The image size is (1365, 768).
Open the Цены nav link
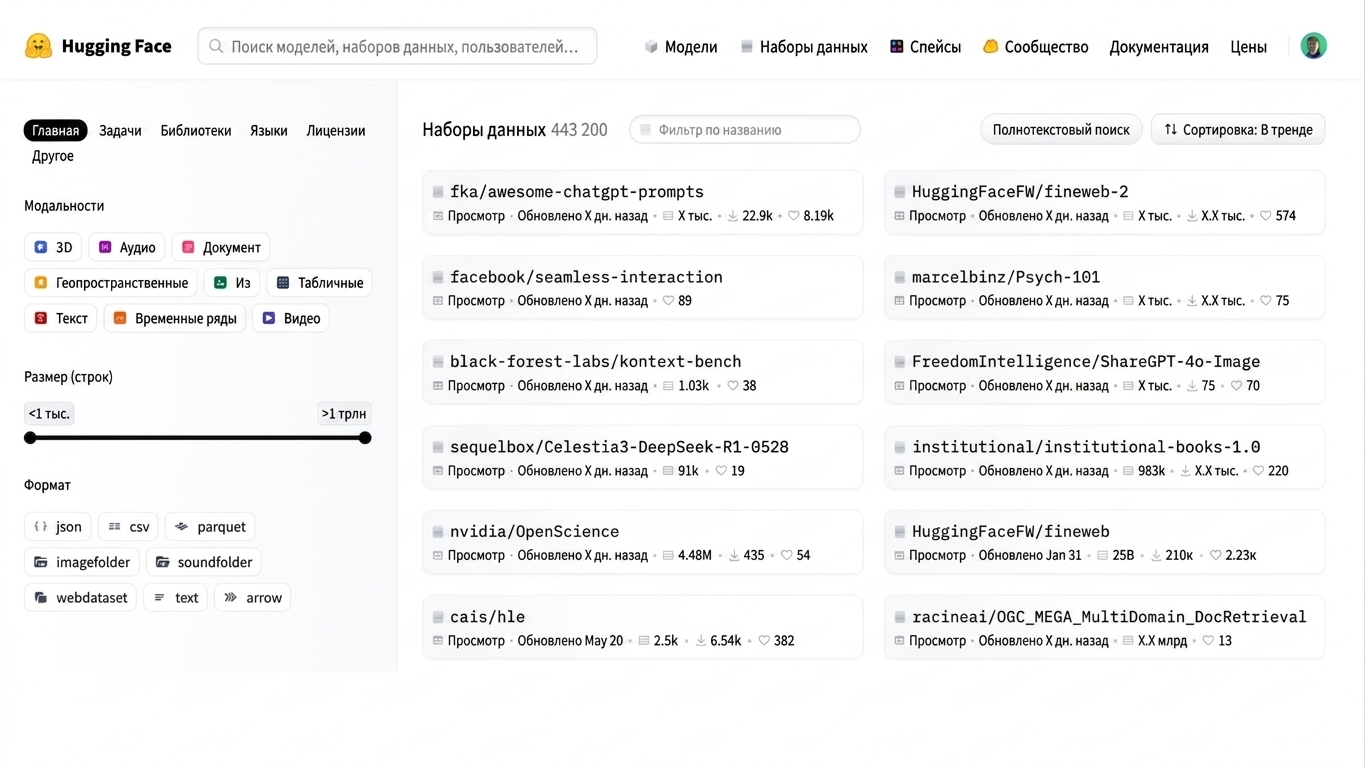[1248, 46]
